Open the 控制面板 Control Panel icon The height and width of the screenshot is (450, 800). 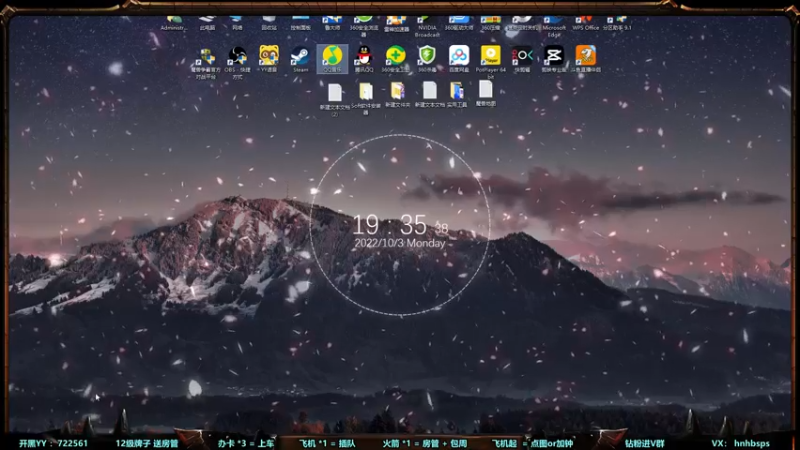301,23
